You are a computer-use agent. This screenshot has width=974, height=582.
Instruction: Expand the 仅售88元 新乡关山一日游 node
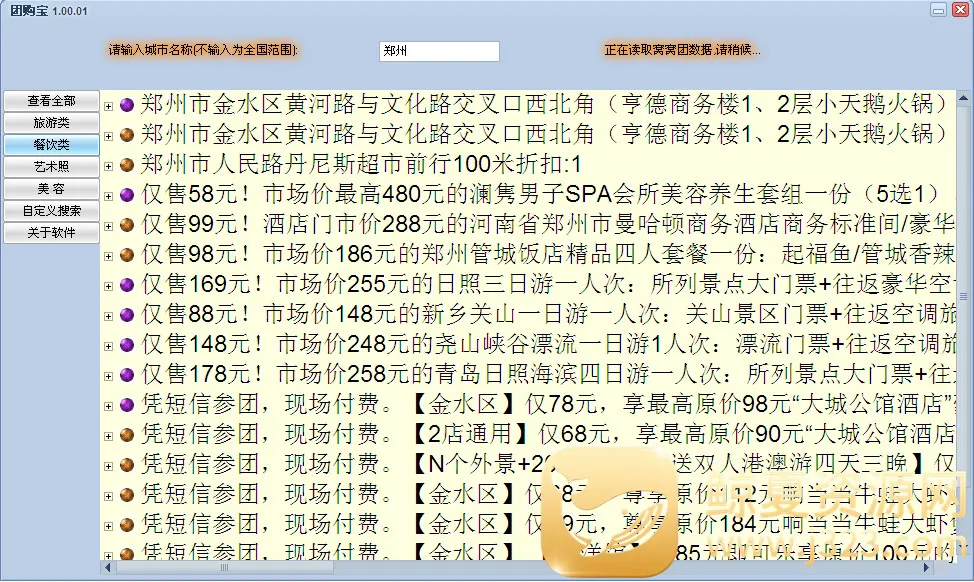pos(108,316)
